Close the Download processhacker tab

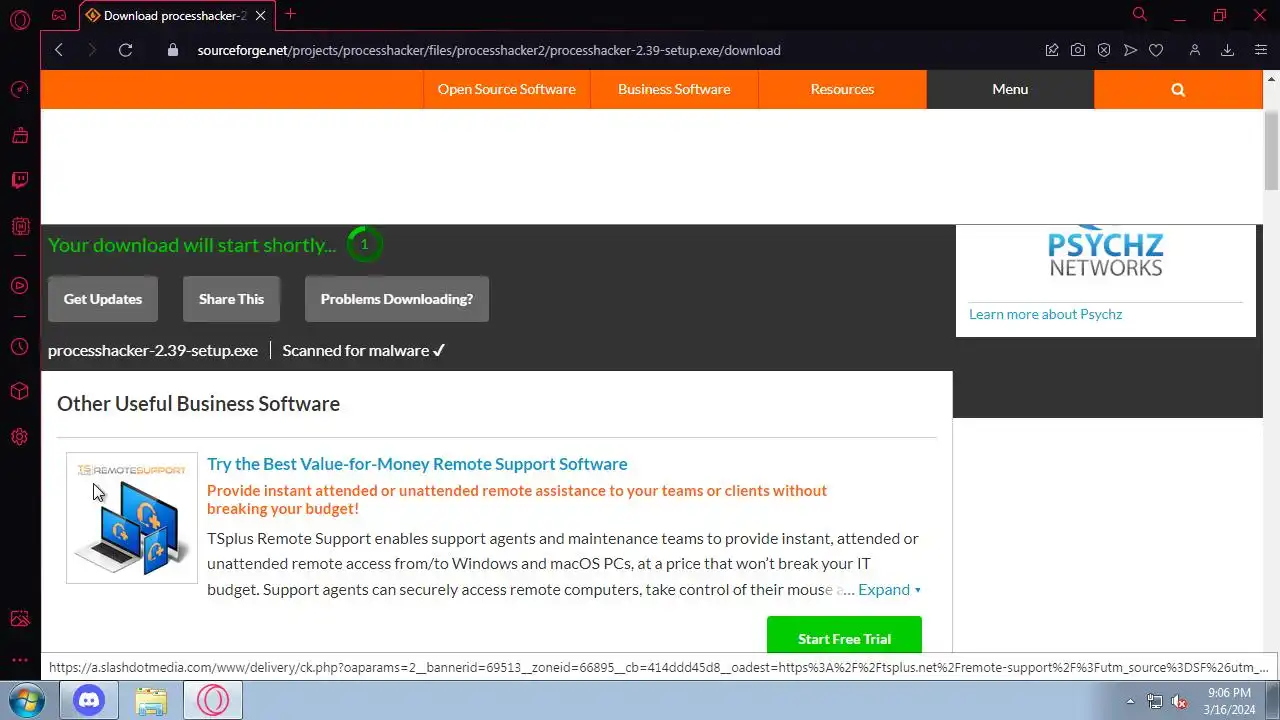(261, 15)
